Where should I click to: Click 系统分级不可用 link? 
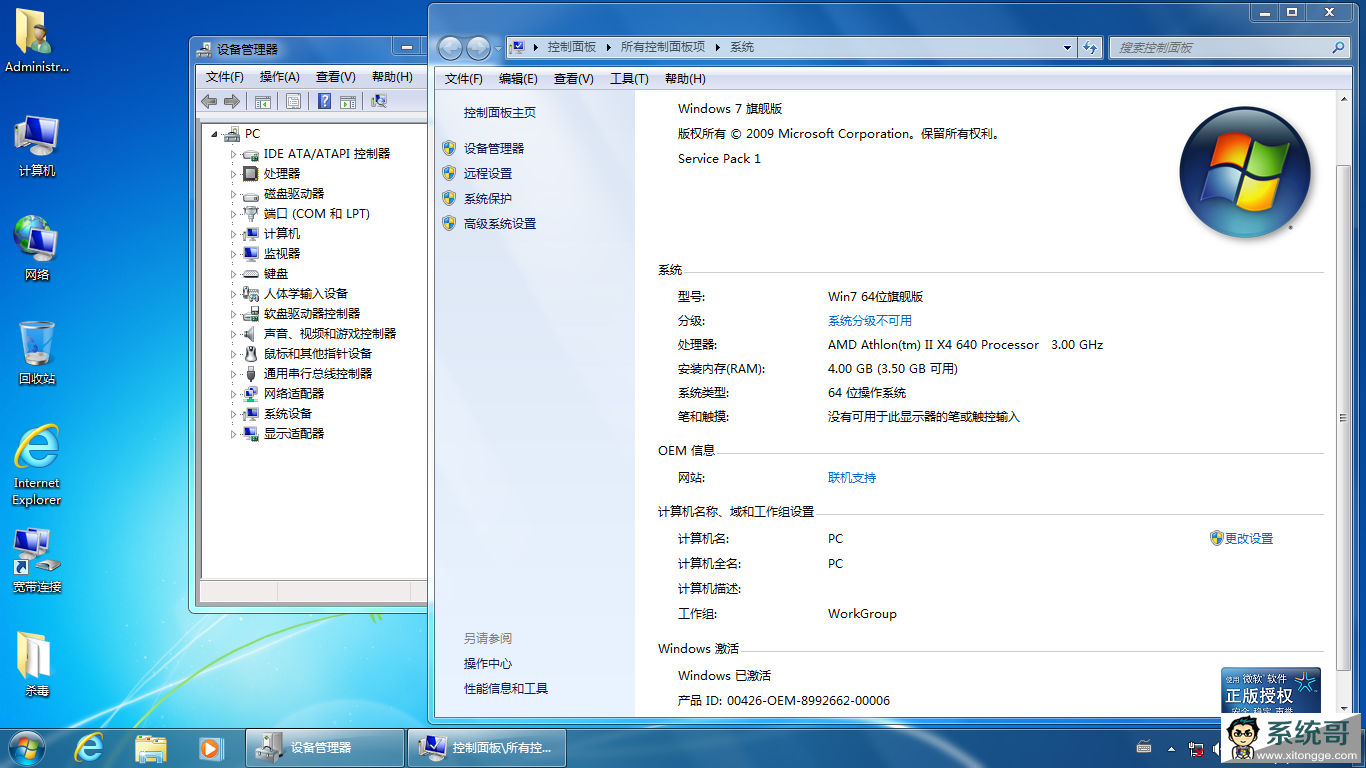pos(870,321)
